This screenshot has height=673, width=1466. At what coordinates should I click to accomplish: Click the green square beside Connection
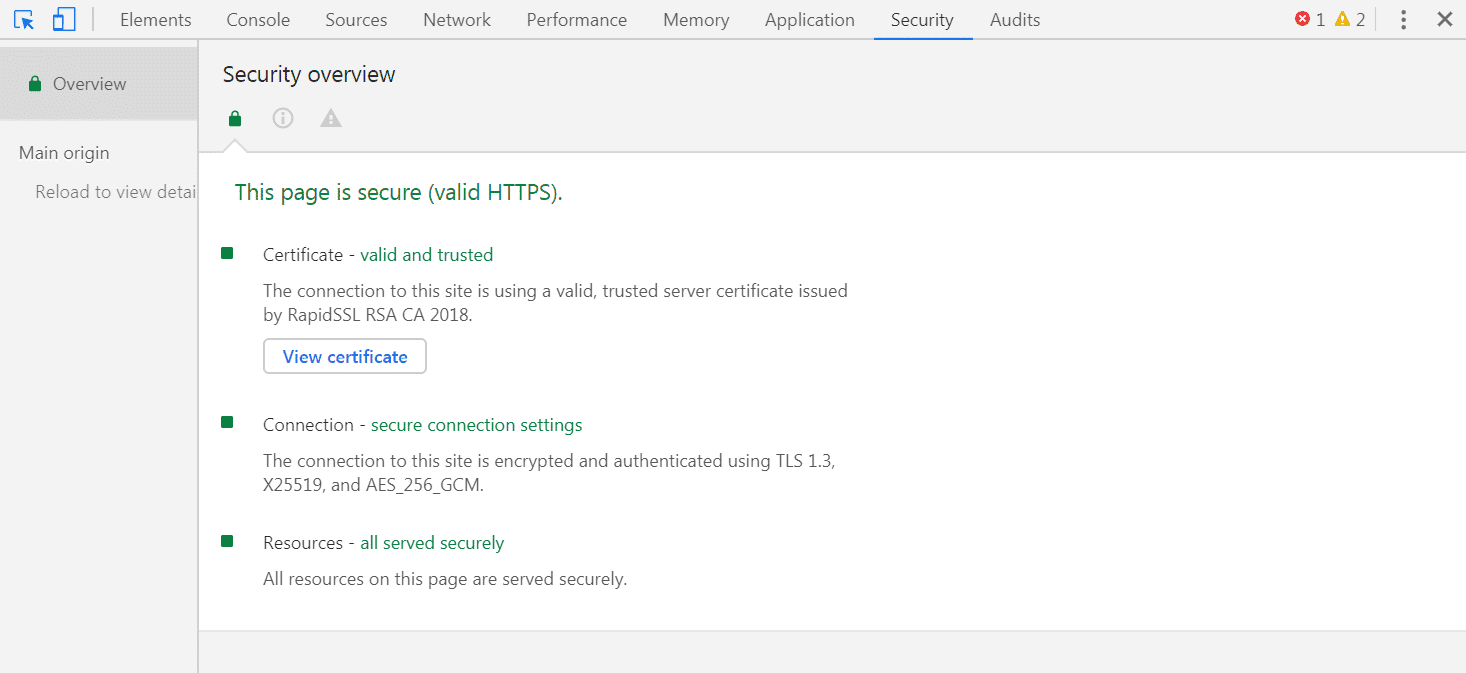[x=227, y=422]
